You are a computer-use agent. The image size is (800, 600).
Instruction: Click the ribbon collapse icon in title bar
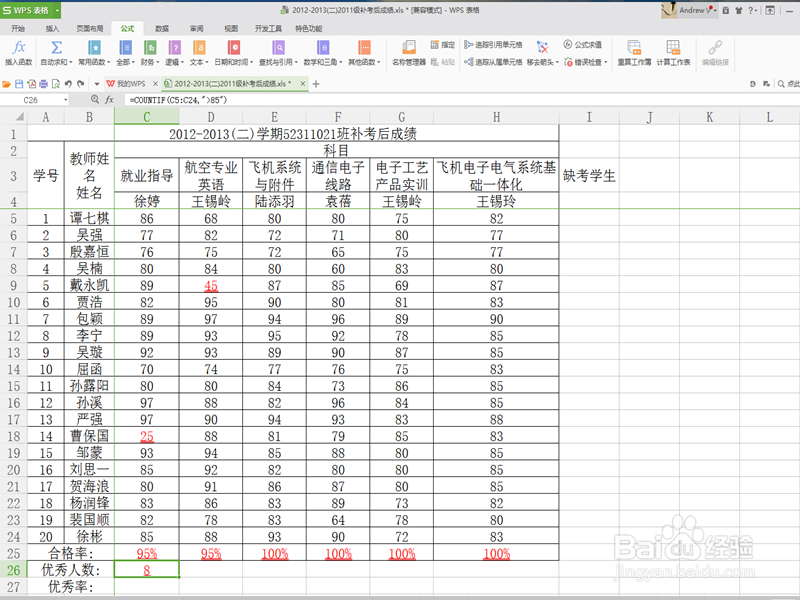770,10
